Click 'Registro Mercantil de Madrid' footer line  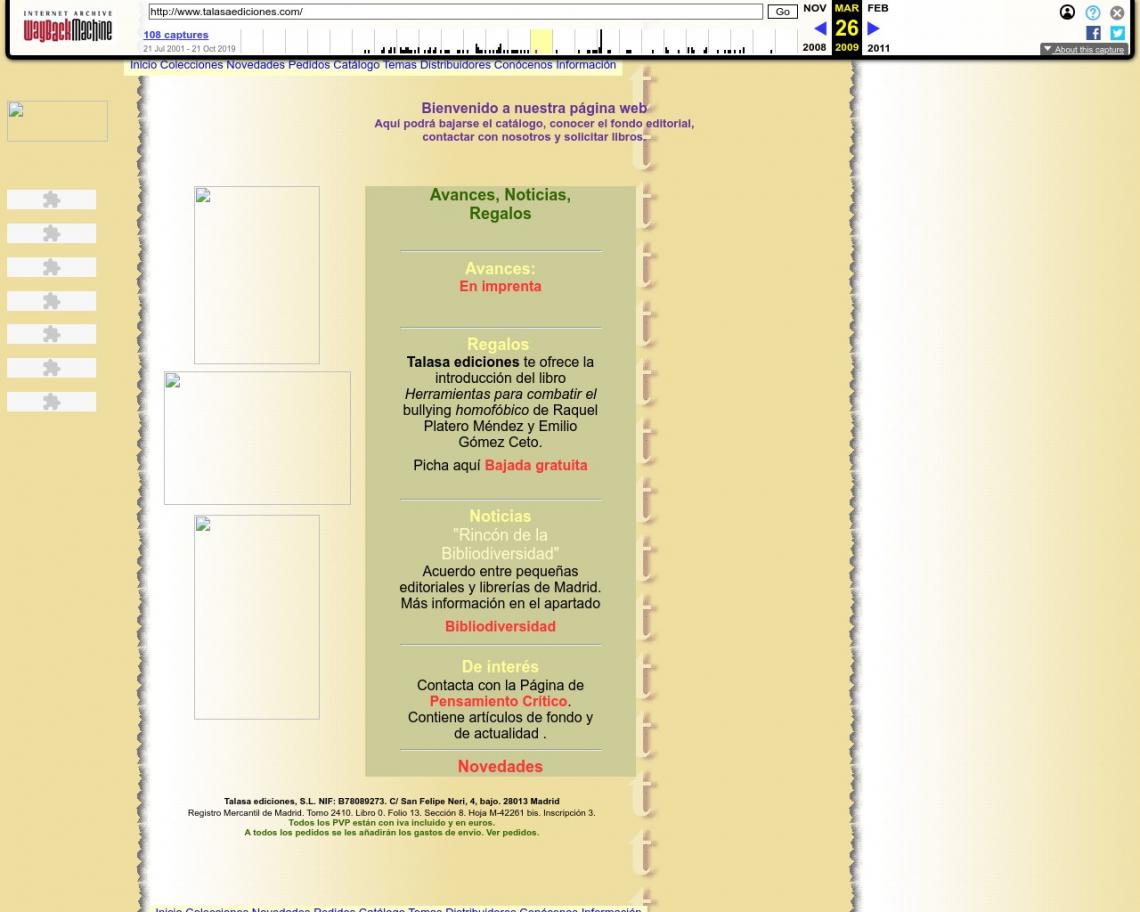coord(392,813)
